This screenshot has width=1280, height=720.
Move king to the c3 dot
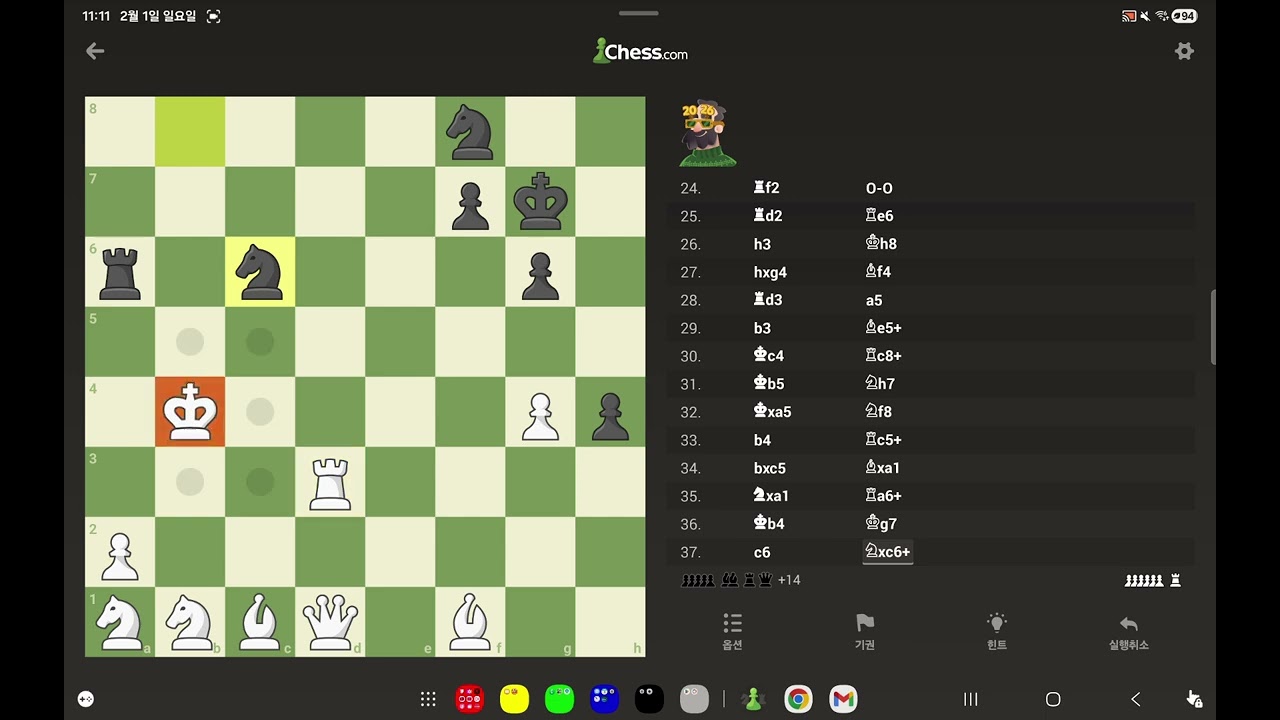click(260, 481)
